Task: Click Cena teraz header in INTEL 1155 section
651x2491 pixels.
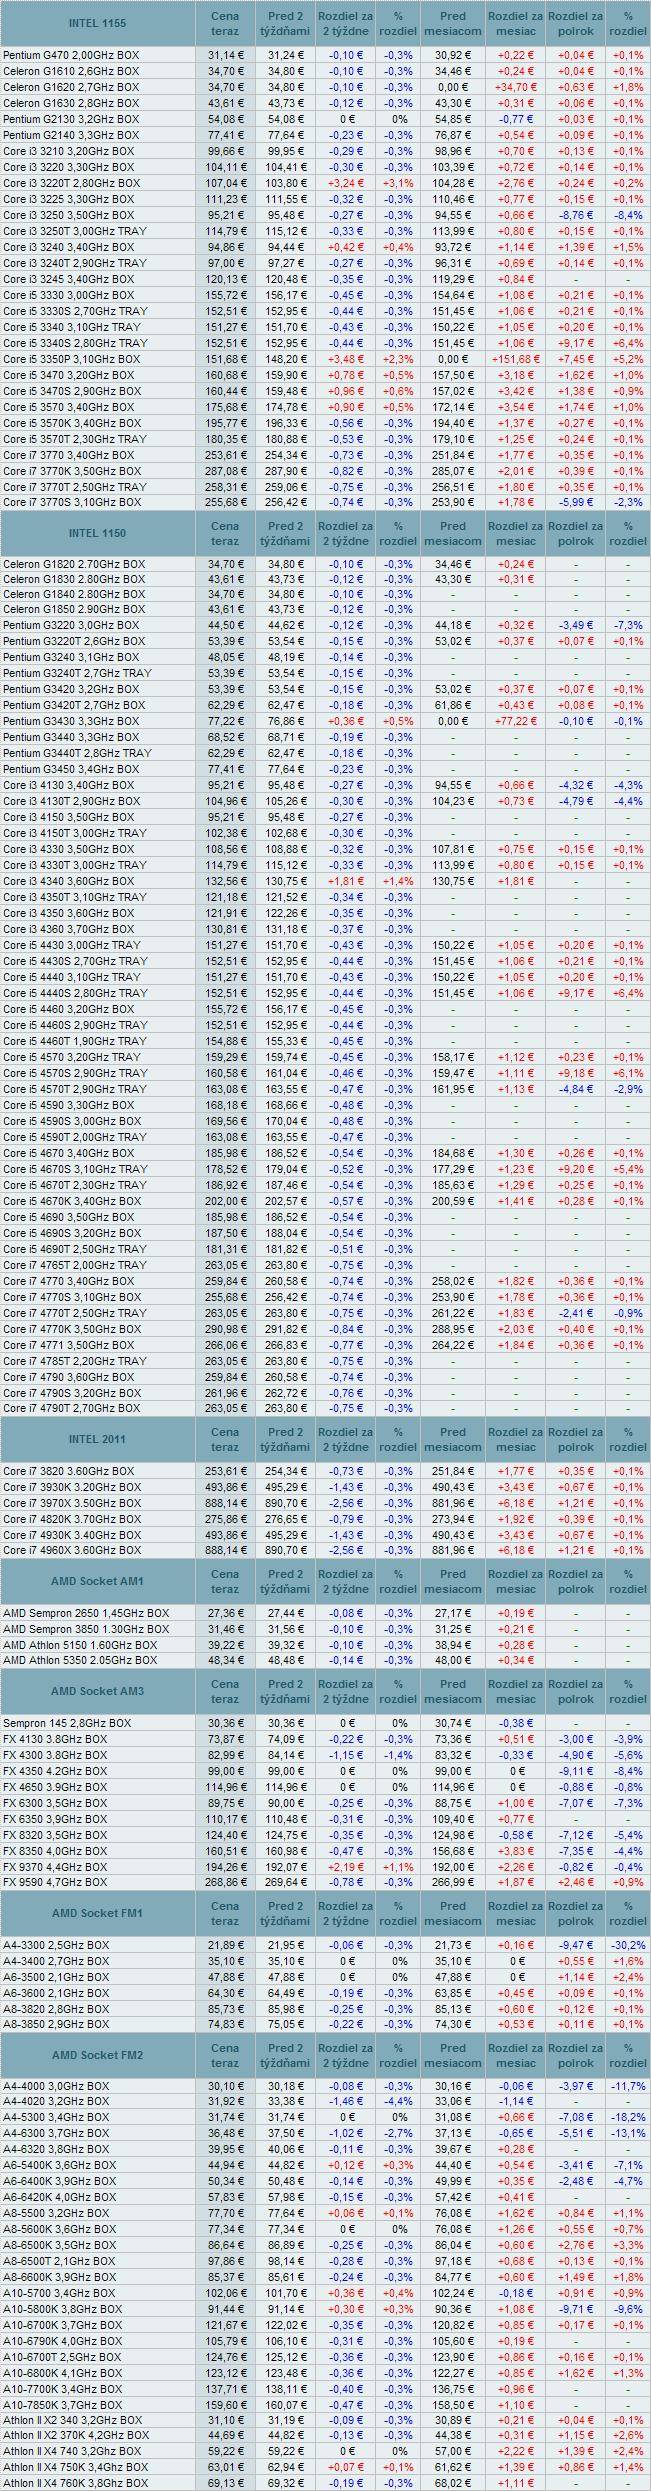Action: tap(225, 23)
